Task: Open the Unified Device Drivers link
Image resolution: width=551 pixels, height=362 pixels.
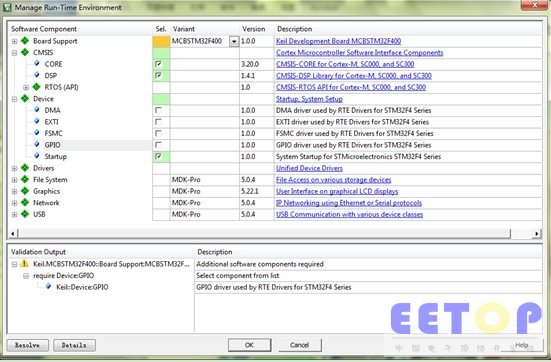Action: (309, 168)
